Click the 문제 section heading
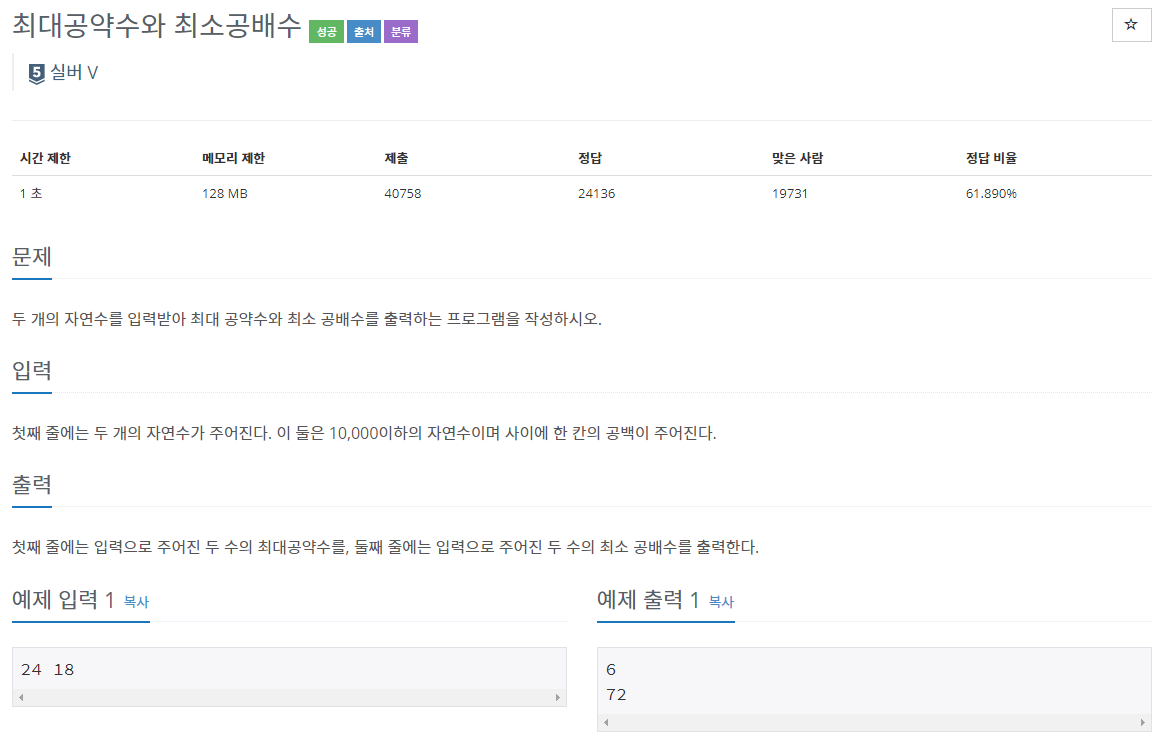The width and height of the screenshot is (1157, 736). coord(32,257)
